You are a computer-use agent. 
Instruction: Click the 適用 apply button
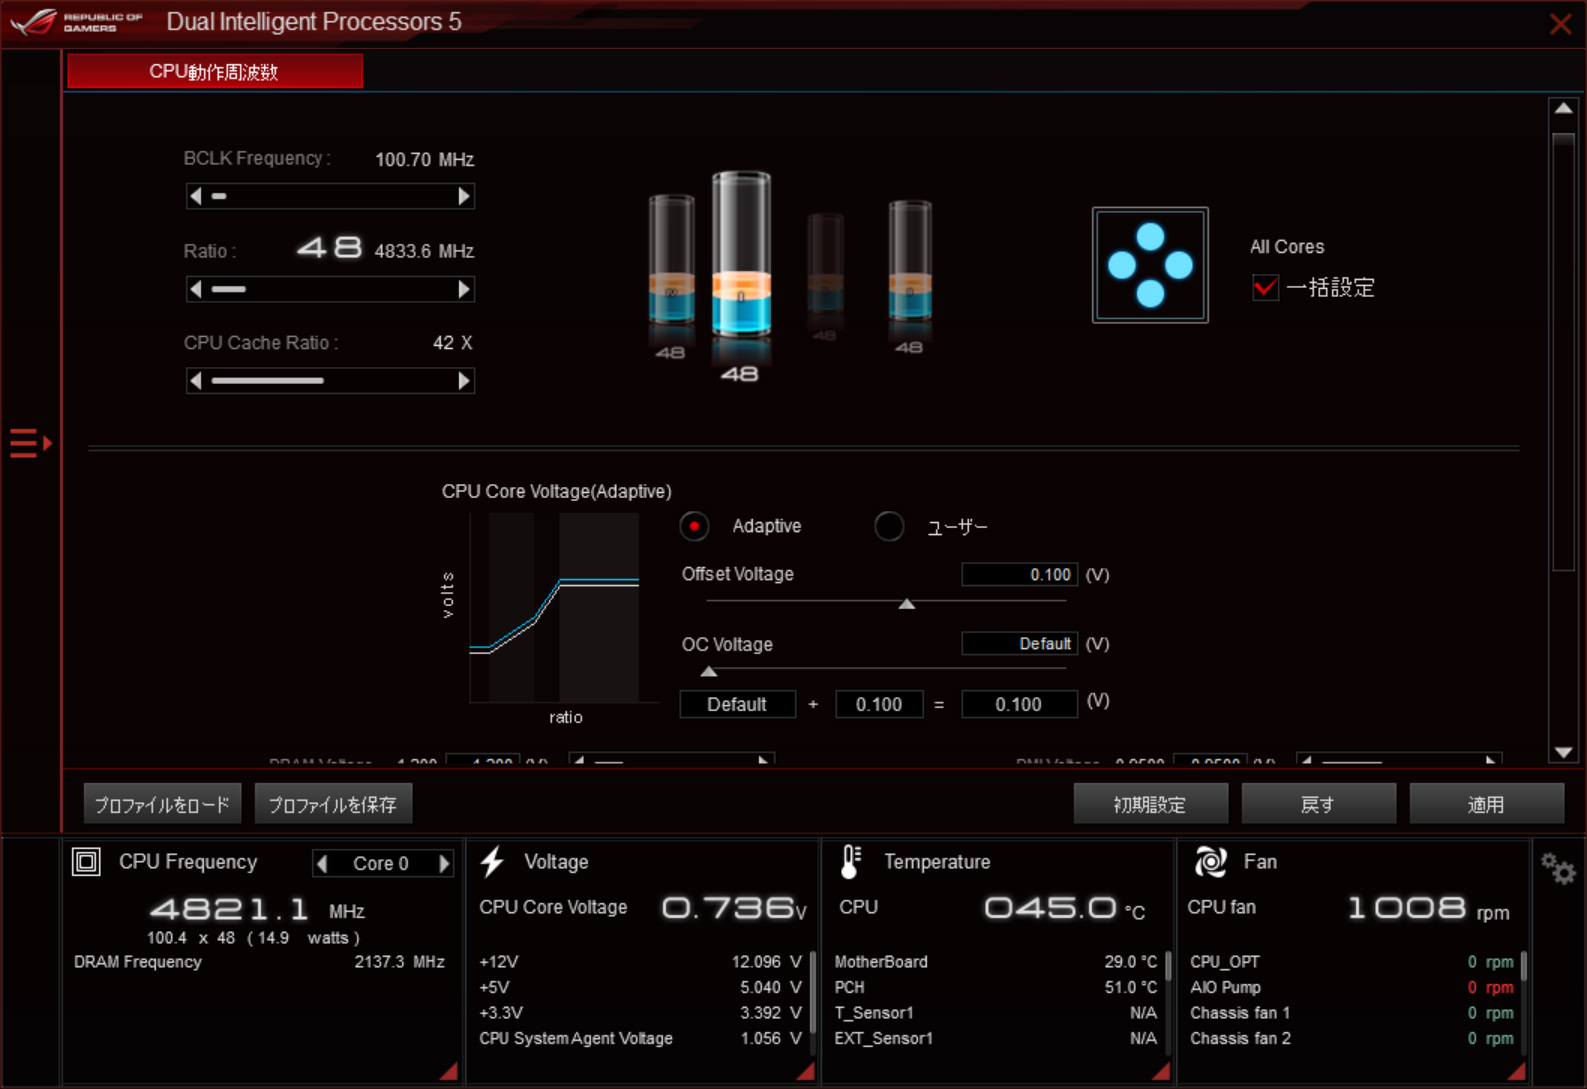tap(1486, 804)
